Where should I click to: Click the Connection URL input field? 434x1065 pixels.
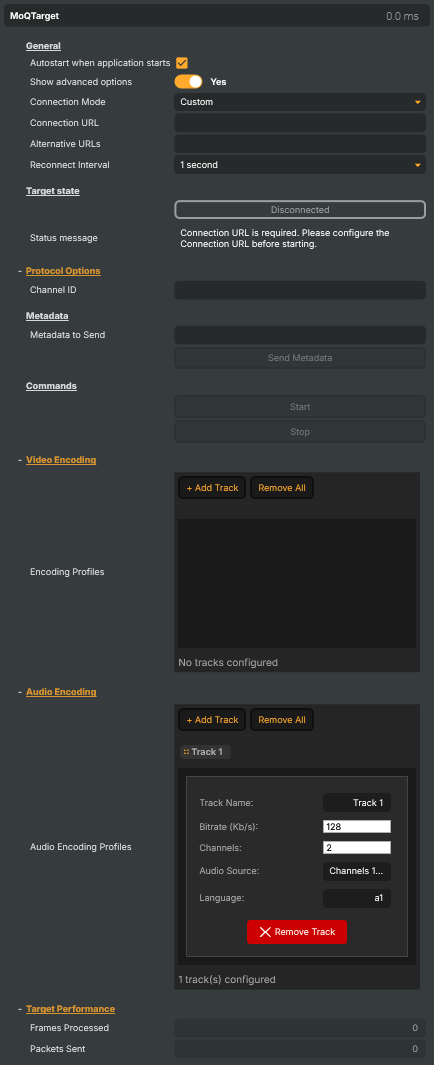[300, 123]
